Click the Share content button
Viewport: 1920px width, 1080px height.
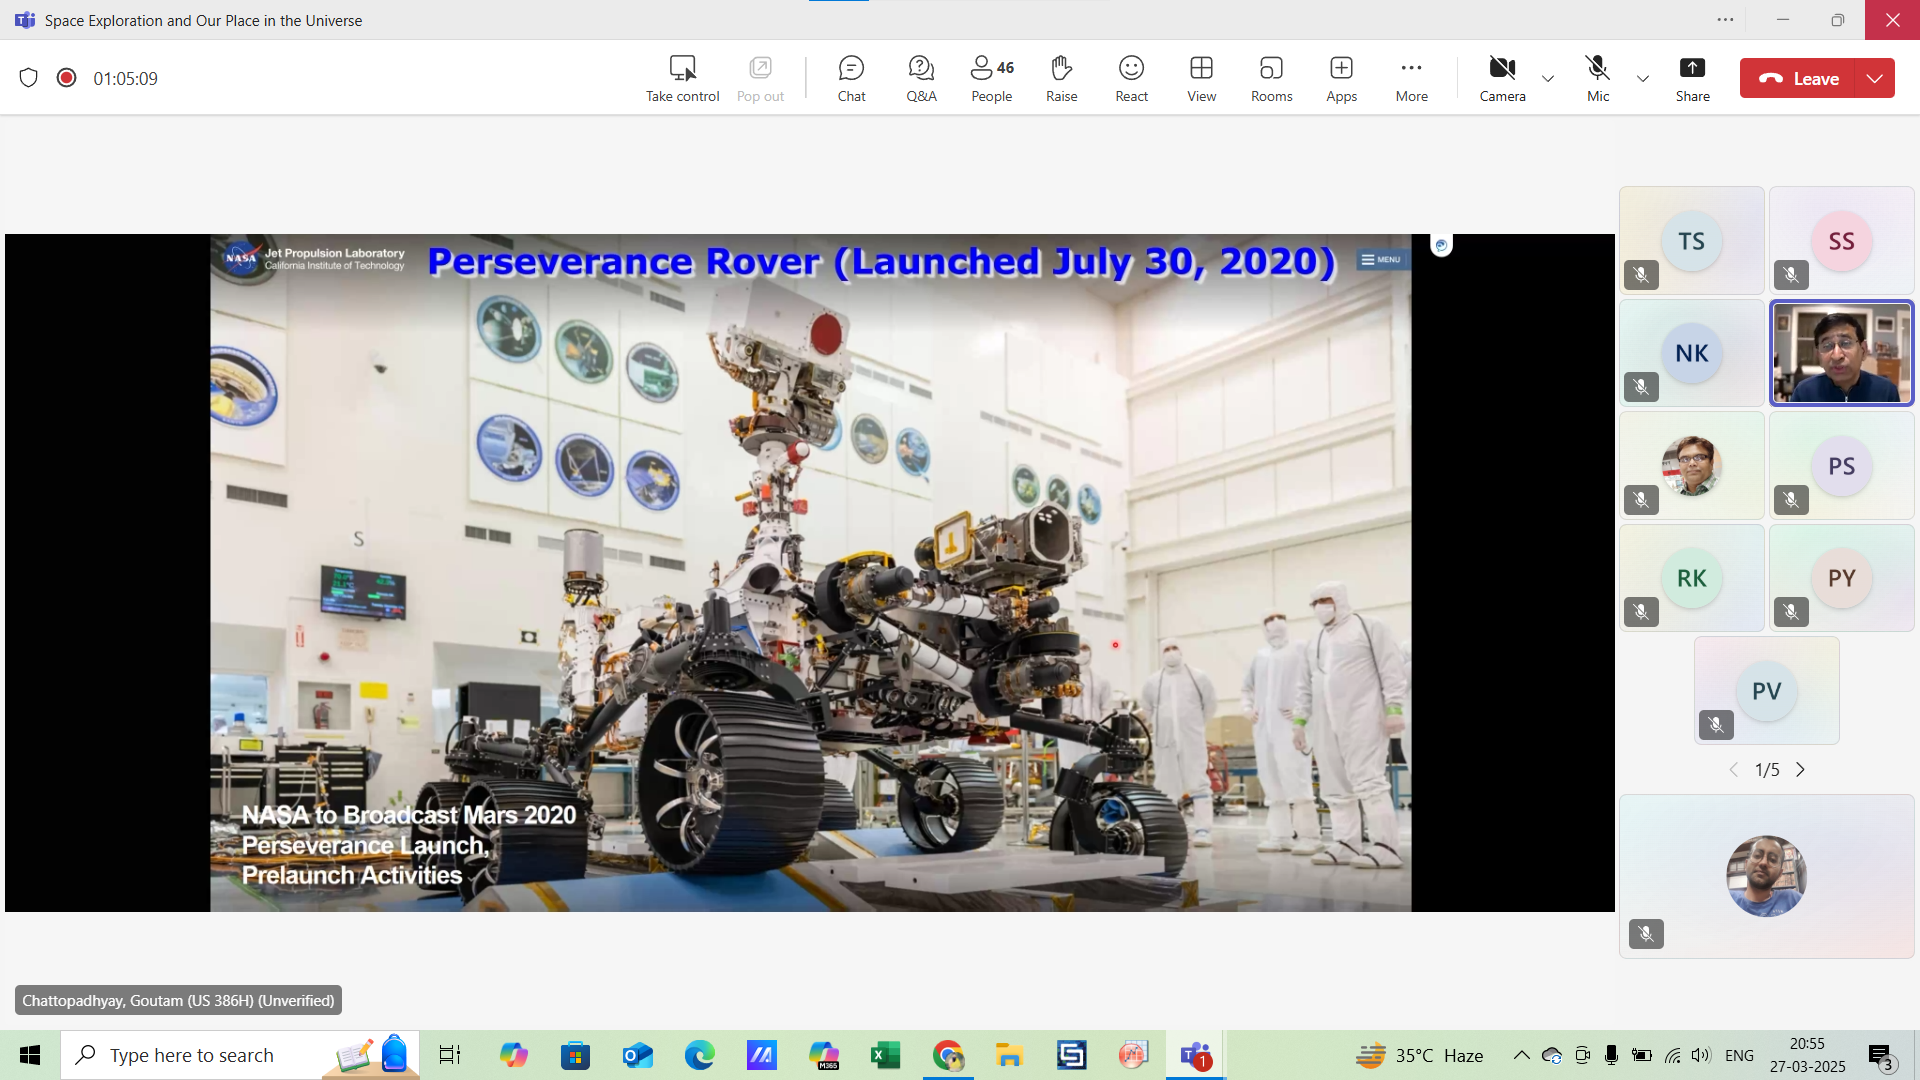[x=1692, y=78]
